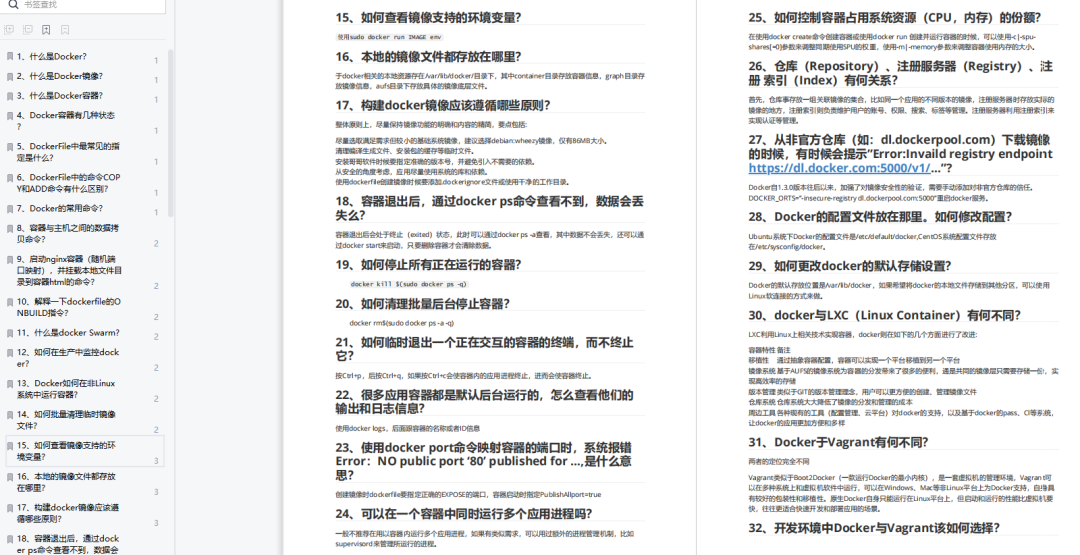This screenshot has width=1080, height=555.
Task: Open bookmark 18、容器退出后，通过docker ps命令
Action: pos(68,544)
